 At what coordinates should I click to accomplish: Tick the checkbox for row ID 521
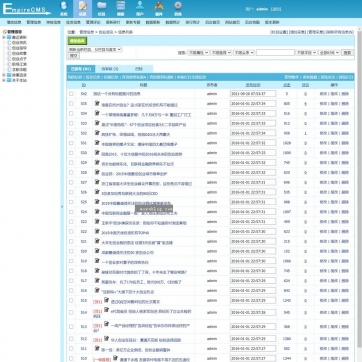(71, 241)
